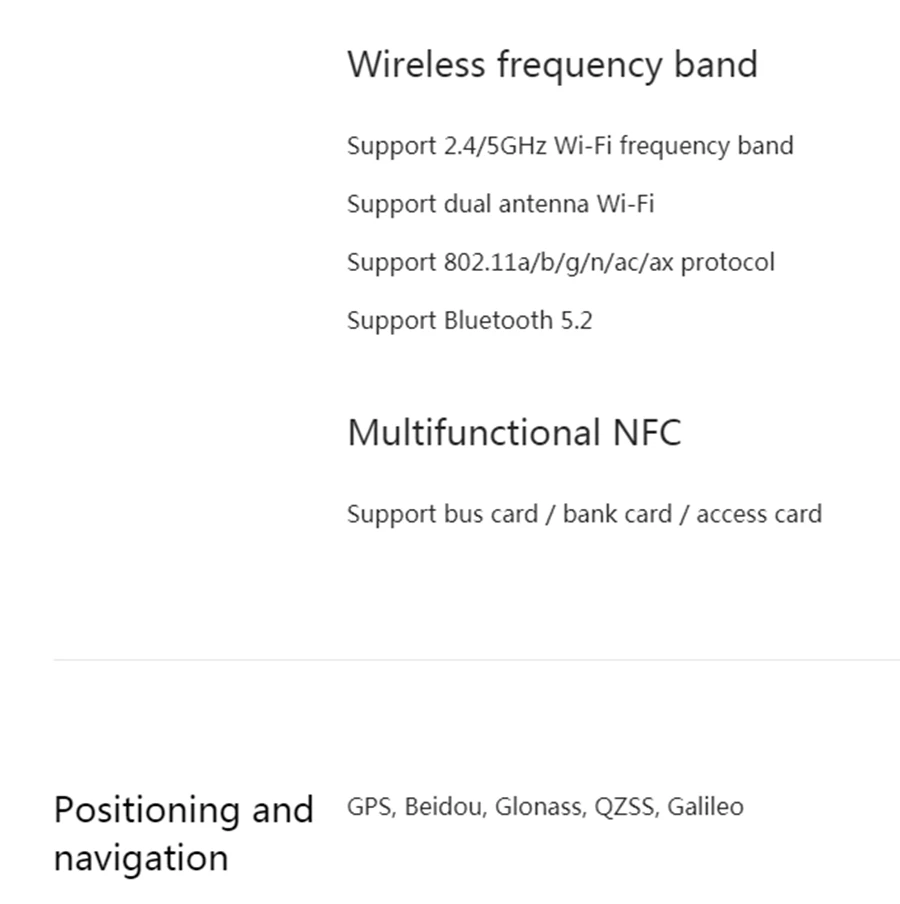Click the horizontal divider line
This screenshot has height=904, width=900.
(476, 659)
